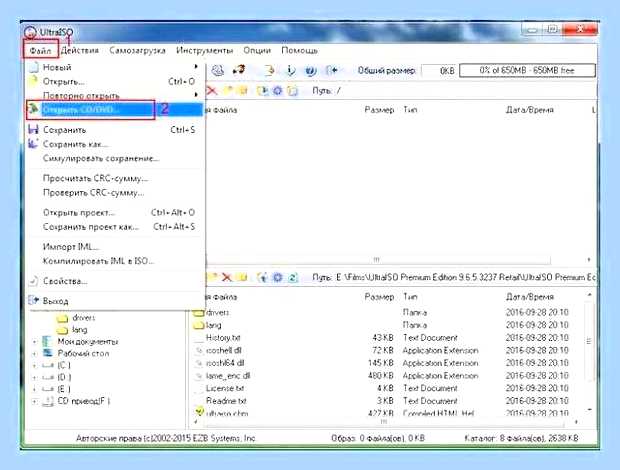This screenshot has height=470, width=620.
Task: Open the Файл menu
Action: 40,51
